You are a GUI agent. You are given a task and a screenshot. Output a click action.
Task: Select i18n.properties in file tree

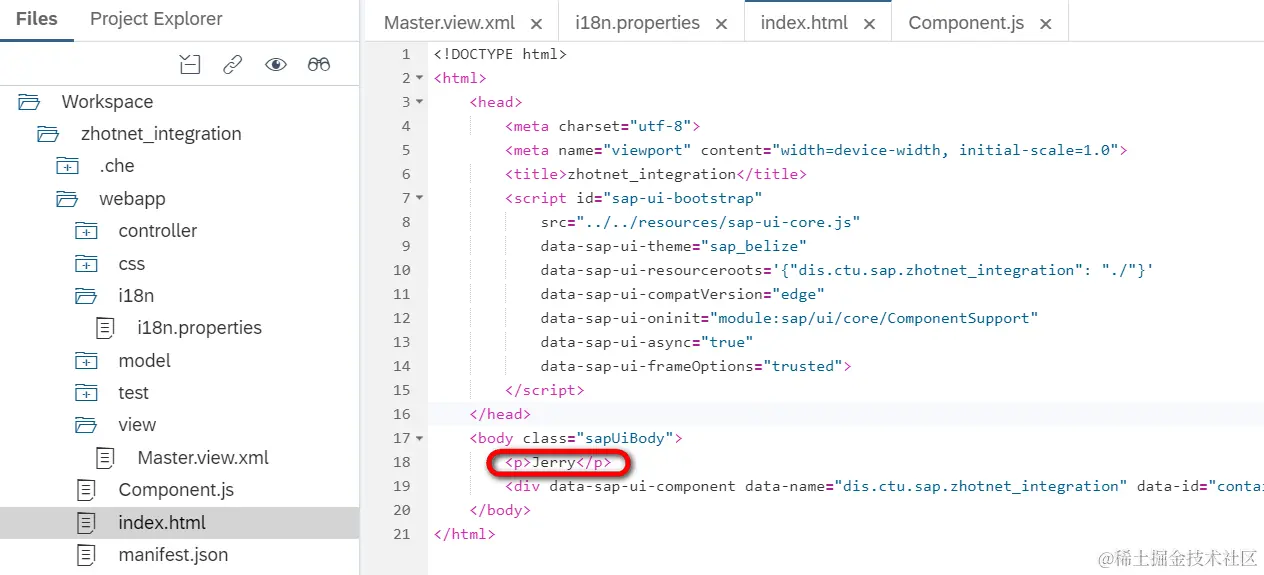(x=200, y=328)
